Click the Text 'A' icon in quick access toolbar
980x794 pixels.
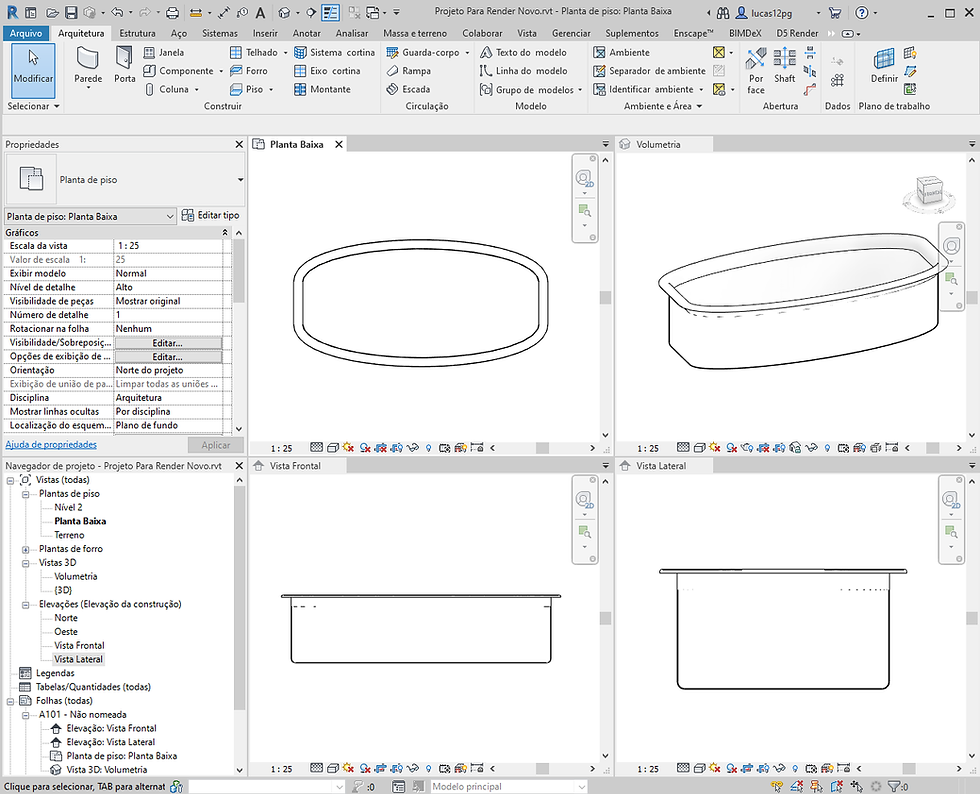261,13
